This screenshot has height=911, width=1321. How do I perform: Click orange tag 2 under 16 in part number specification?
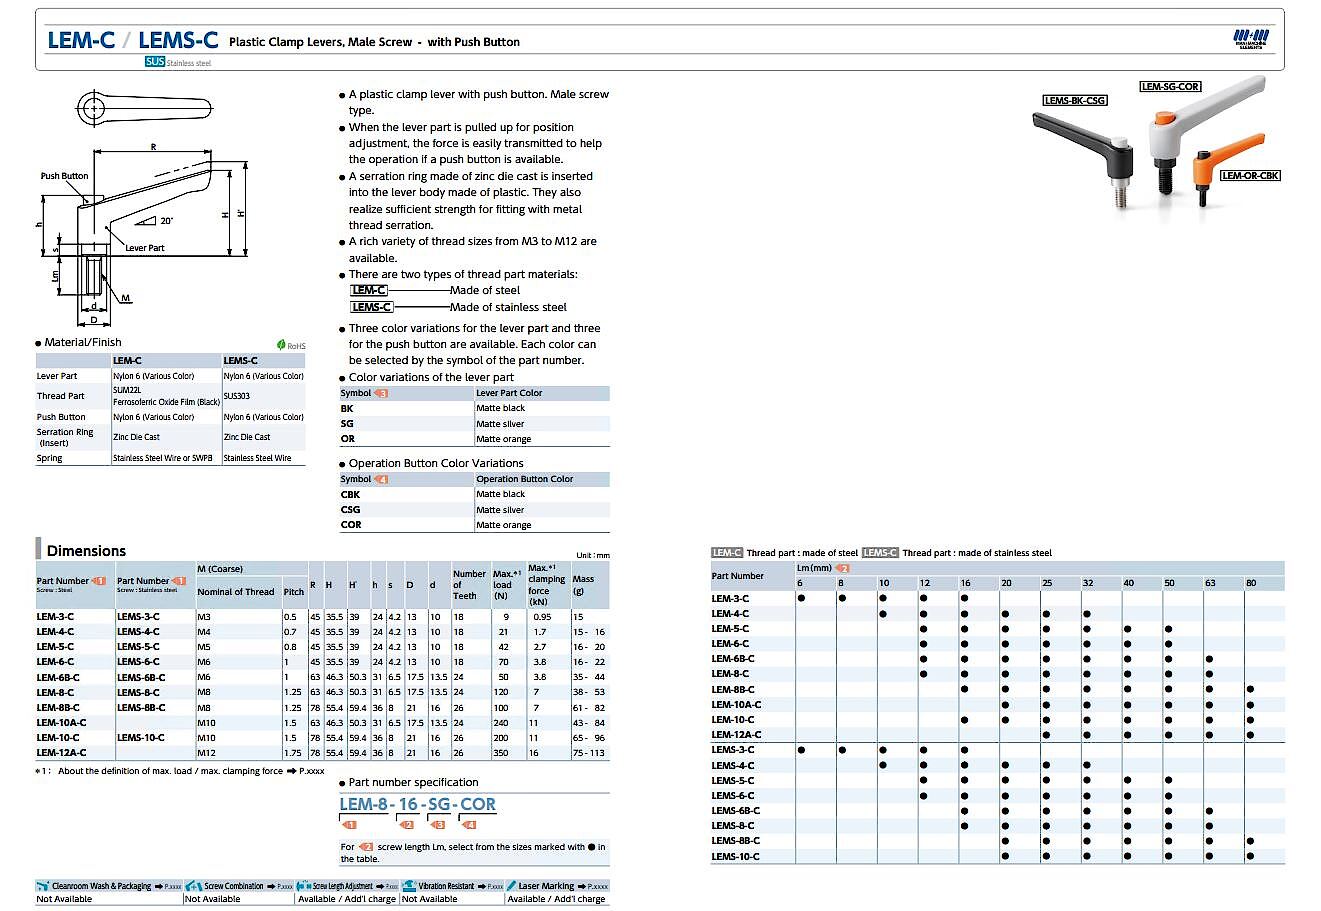pos(407,825)
